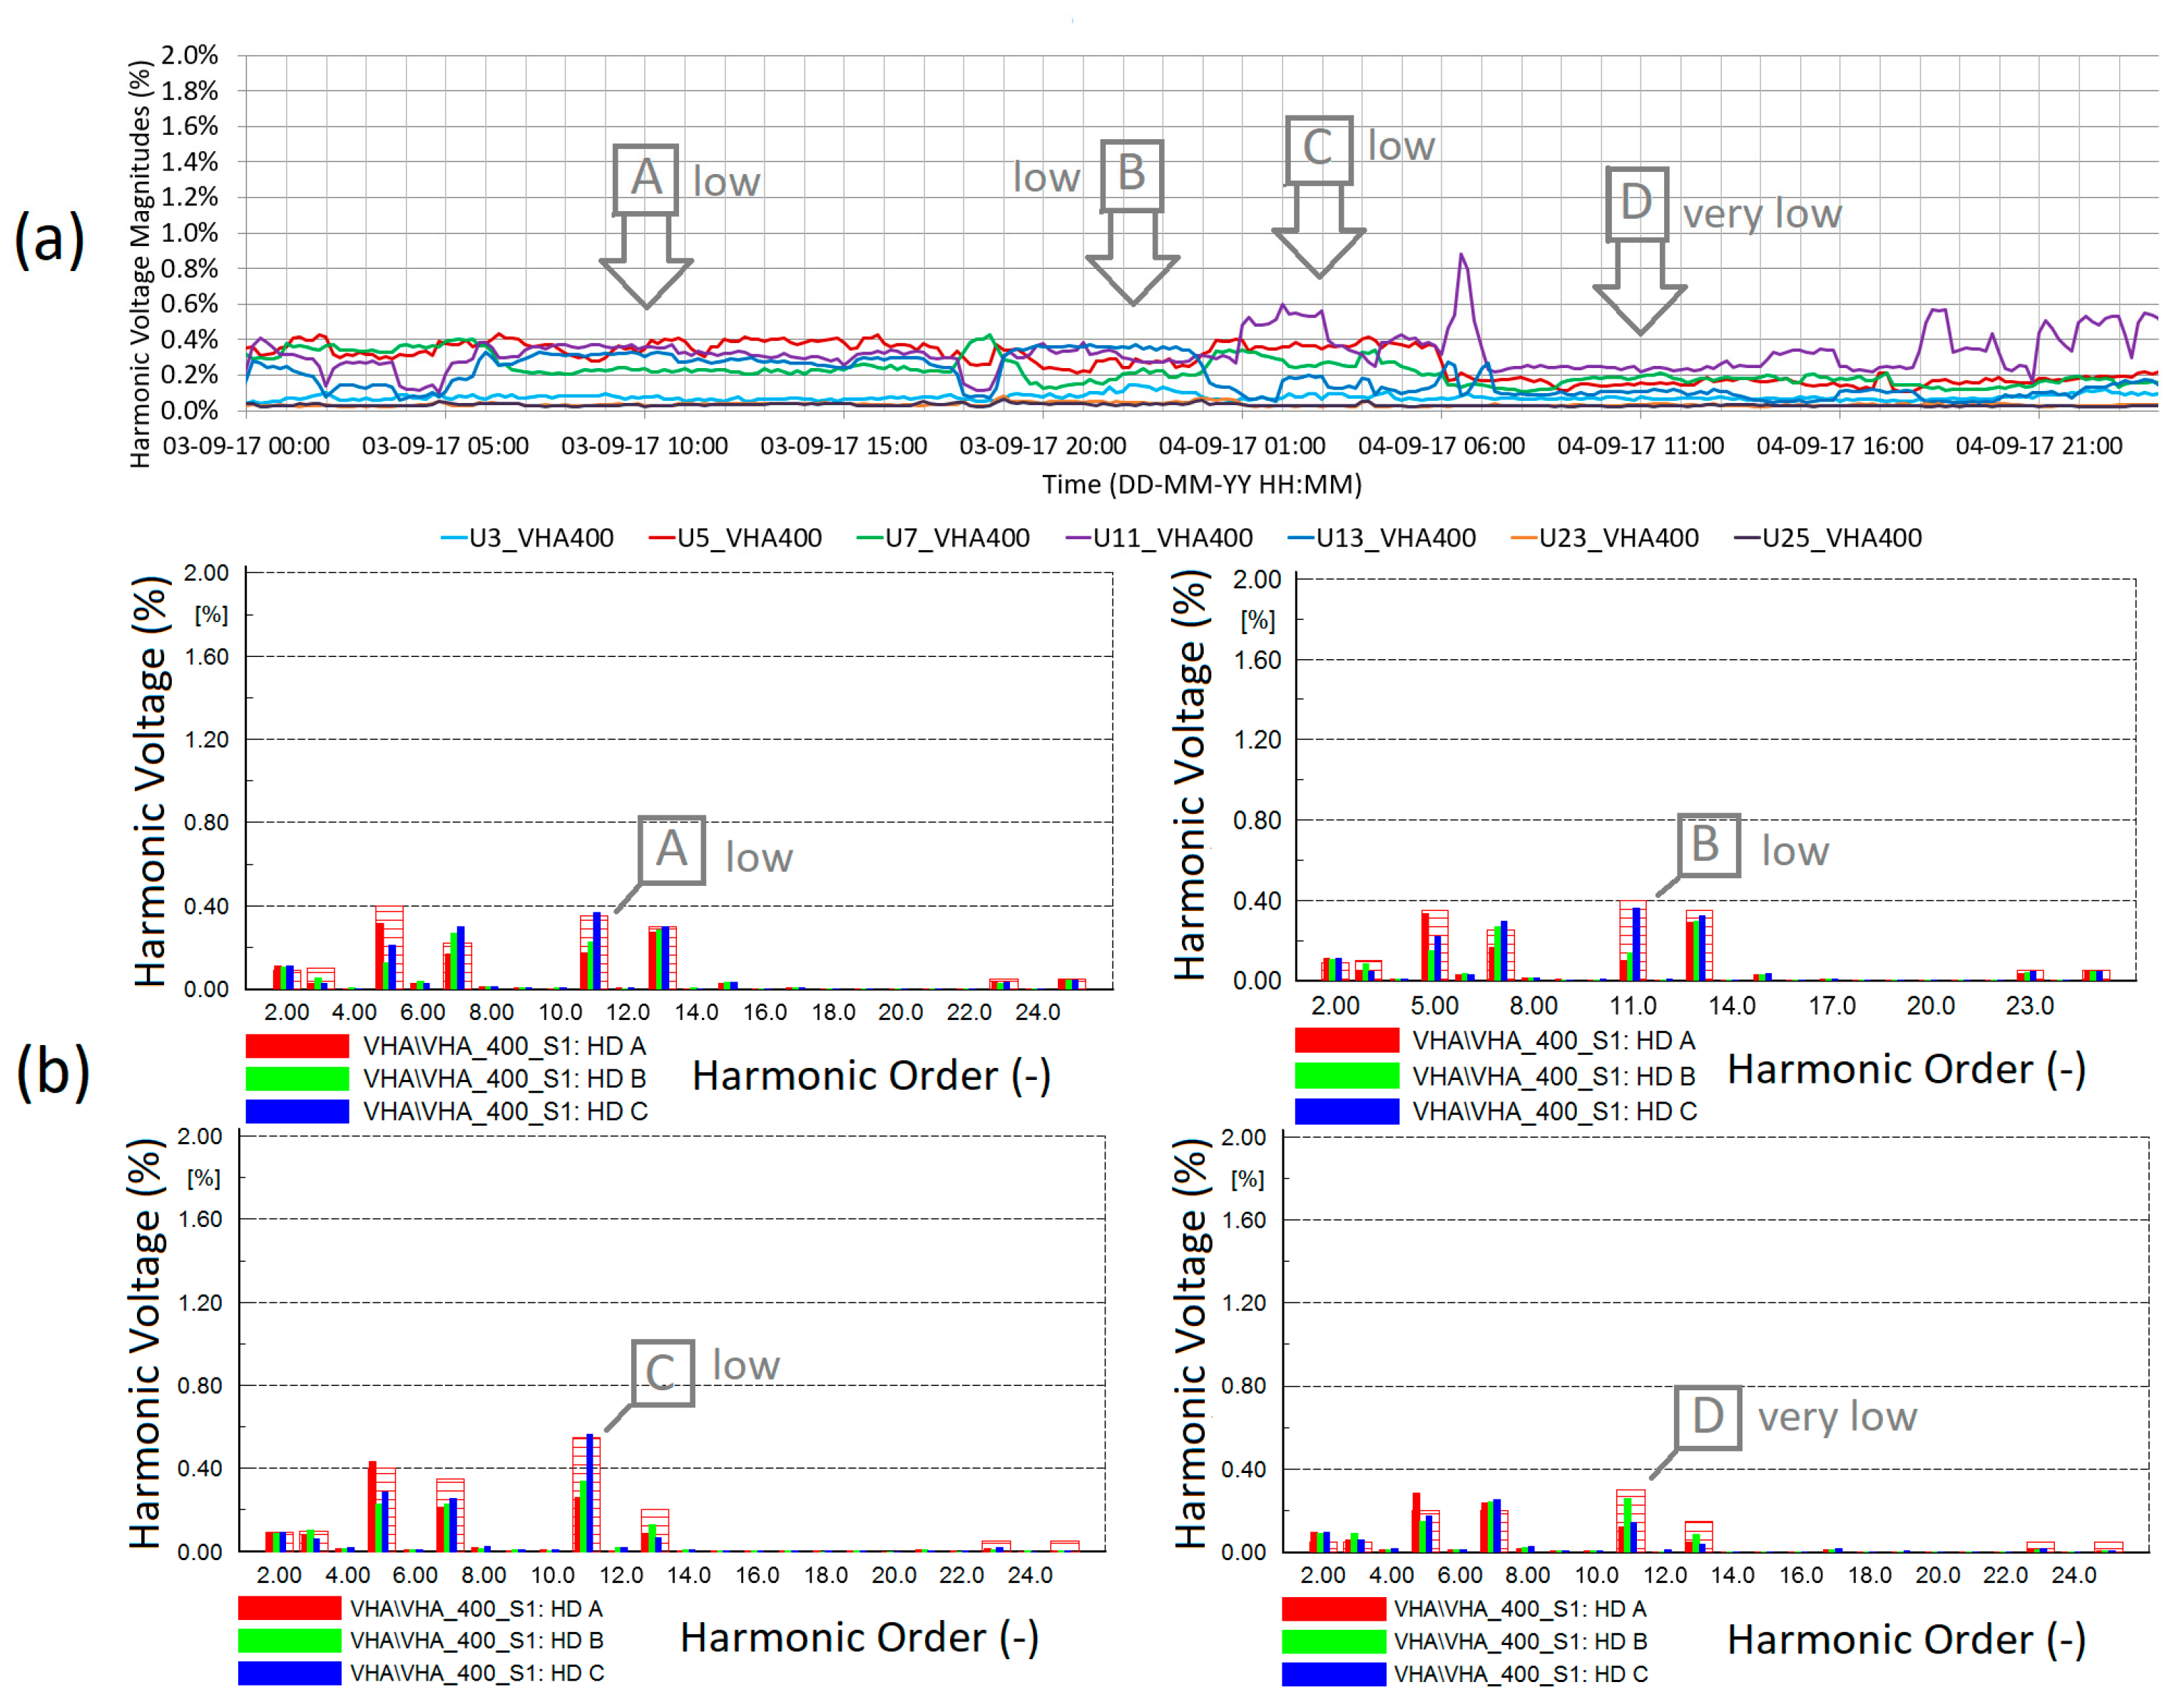Viewport: 2184px width, 1702px height.
Task: Click the boxed letter C in the lower-left bar chart
Action: [662, 1373]
